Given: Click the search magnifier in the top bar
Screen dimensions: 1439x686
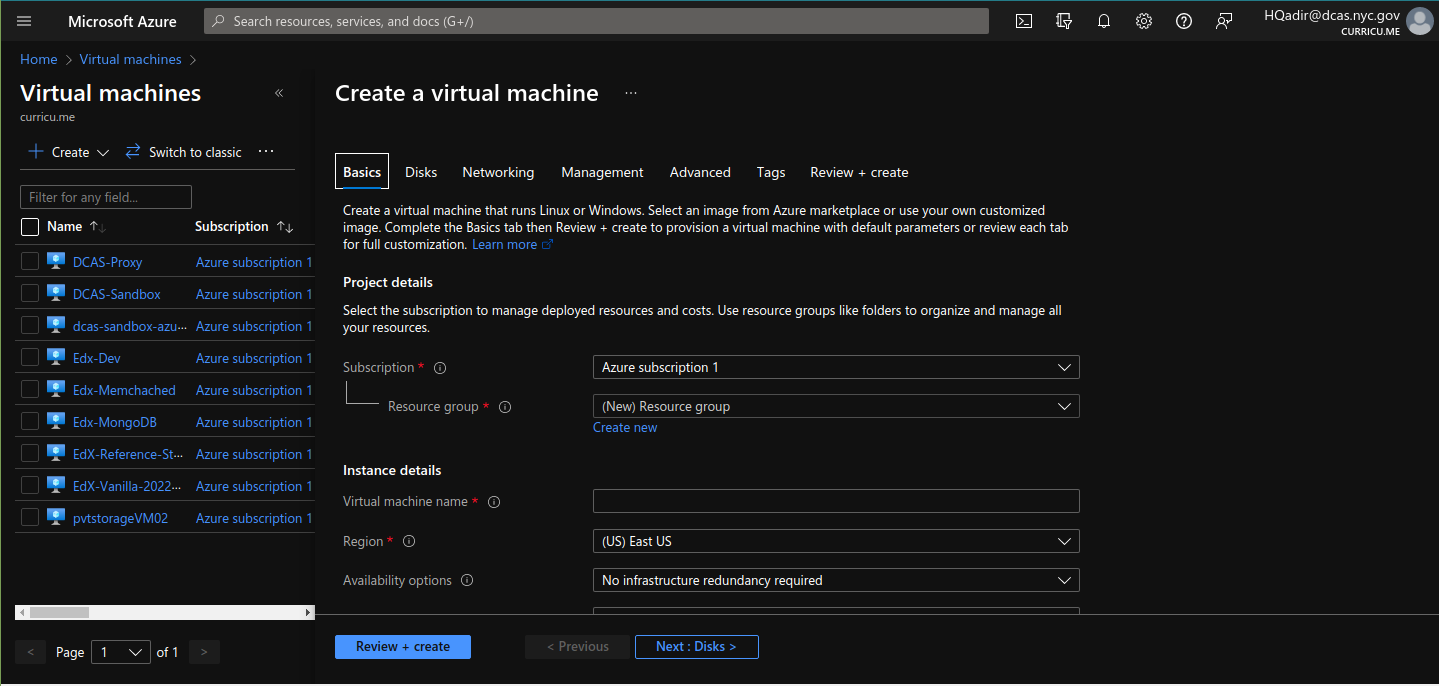Looking at the screenshot, I should click(x=219, y=21).
